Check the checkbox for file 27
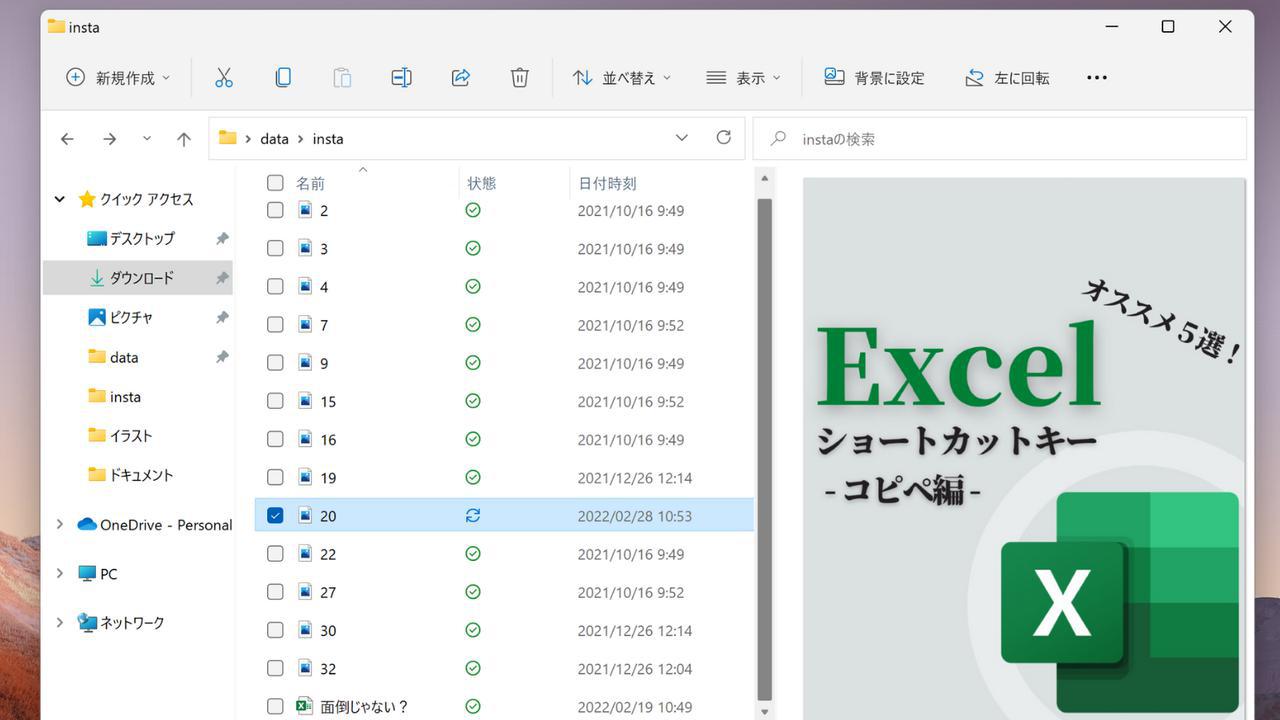Screen dimensions: 1280x720 tap(275, 592)
